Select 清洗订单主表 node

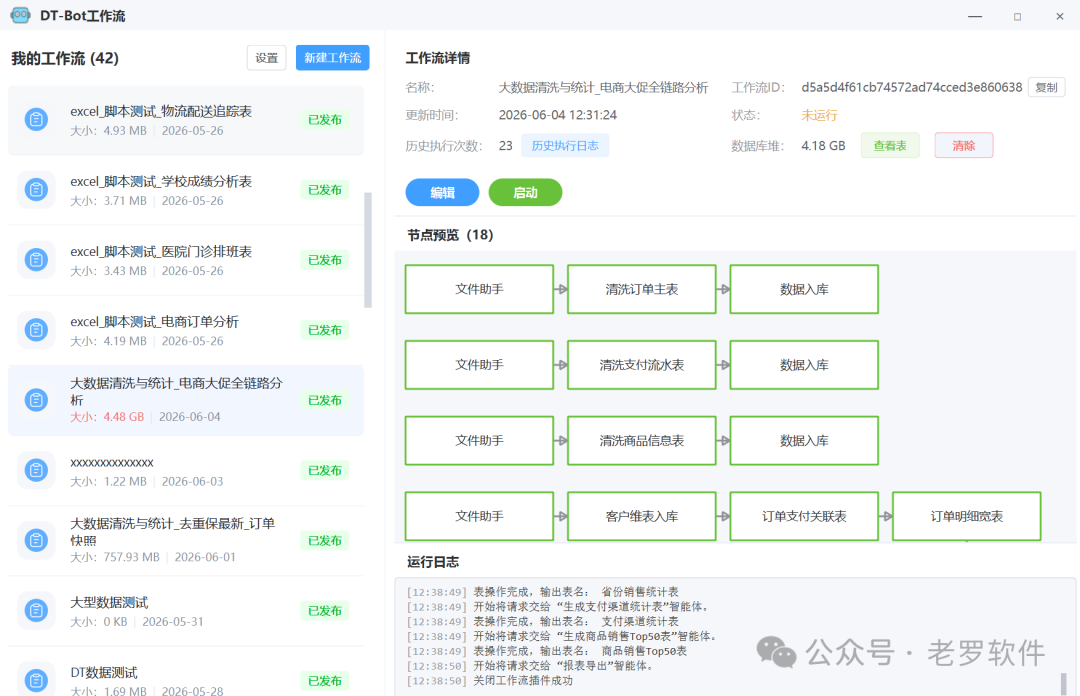click(x=642, y=289)
